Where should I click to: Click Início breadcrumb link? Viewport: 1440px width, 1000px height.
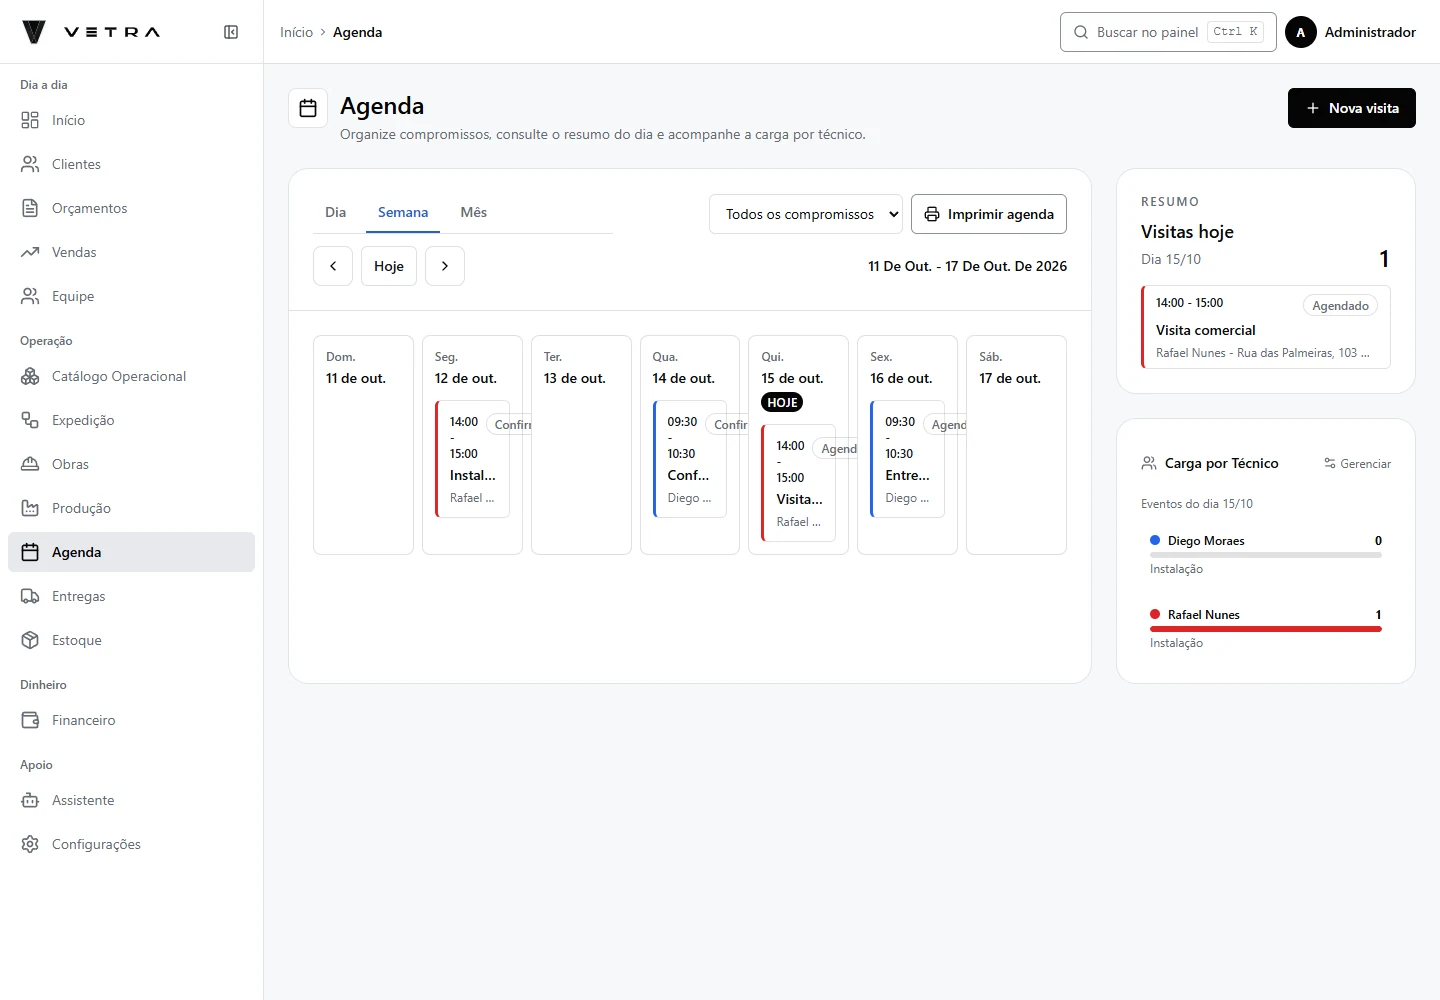[x=296, y=32]
